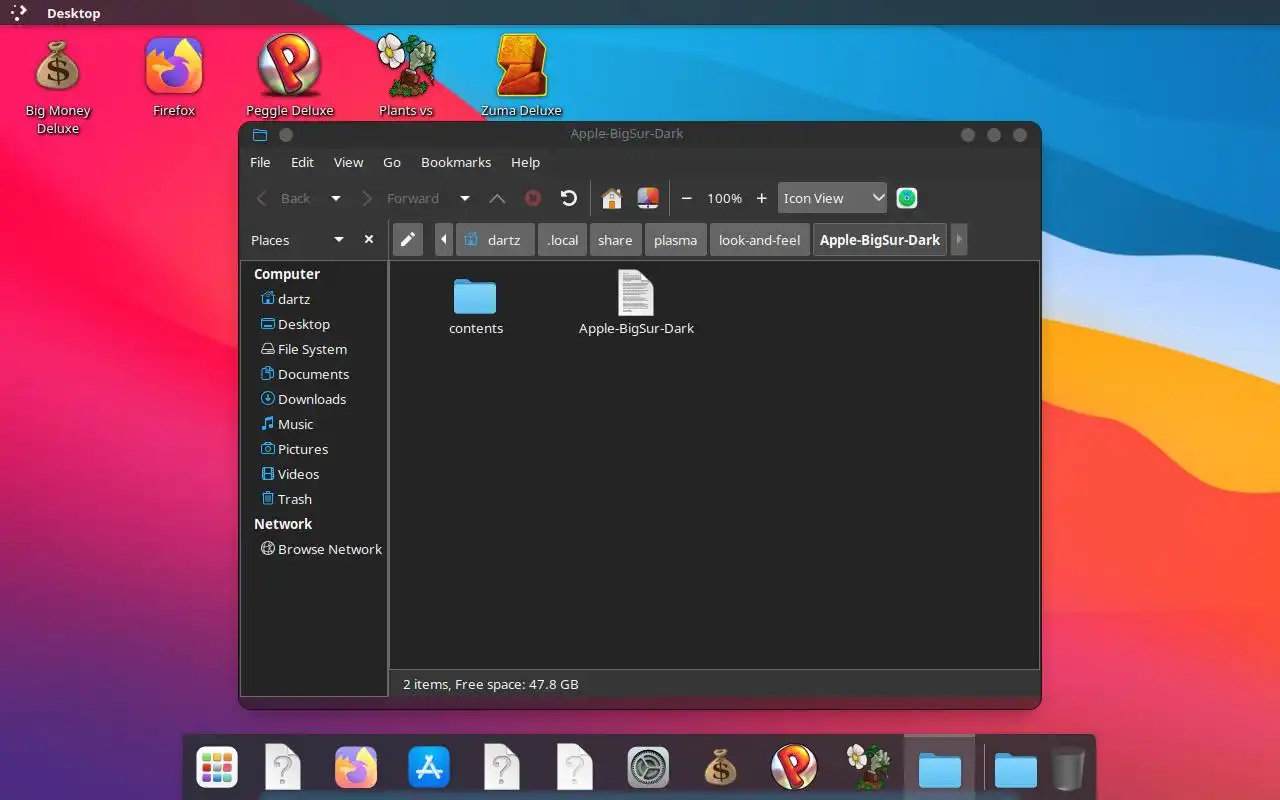Toggle the location entry with the pencil button
The image size is (1280, 800).
click(407, 240)
